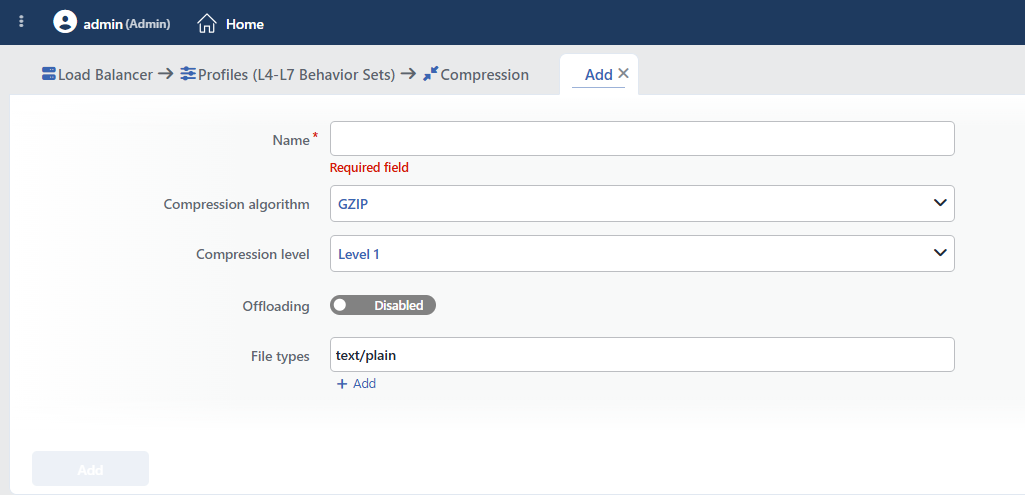
Task: Click the plus icon beside Add link
Action: pos(341,384)
